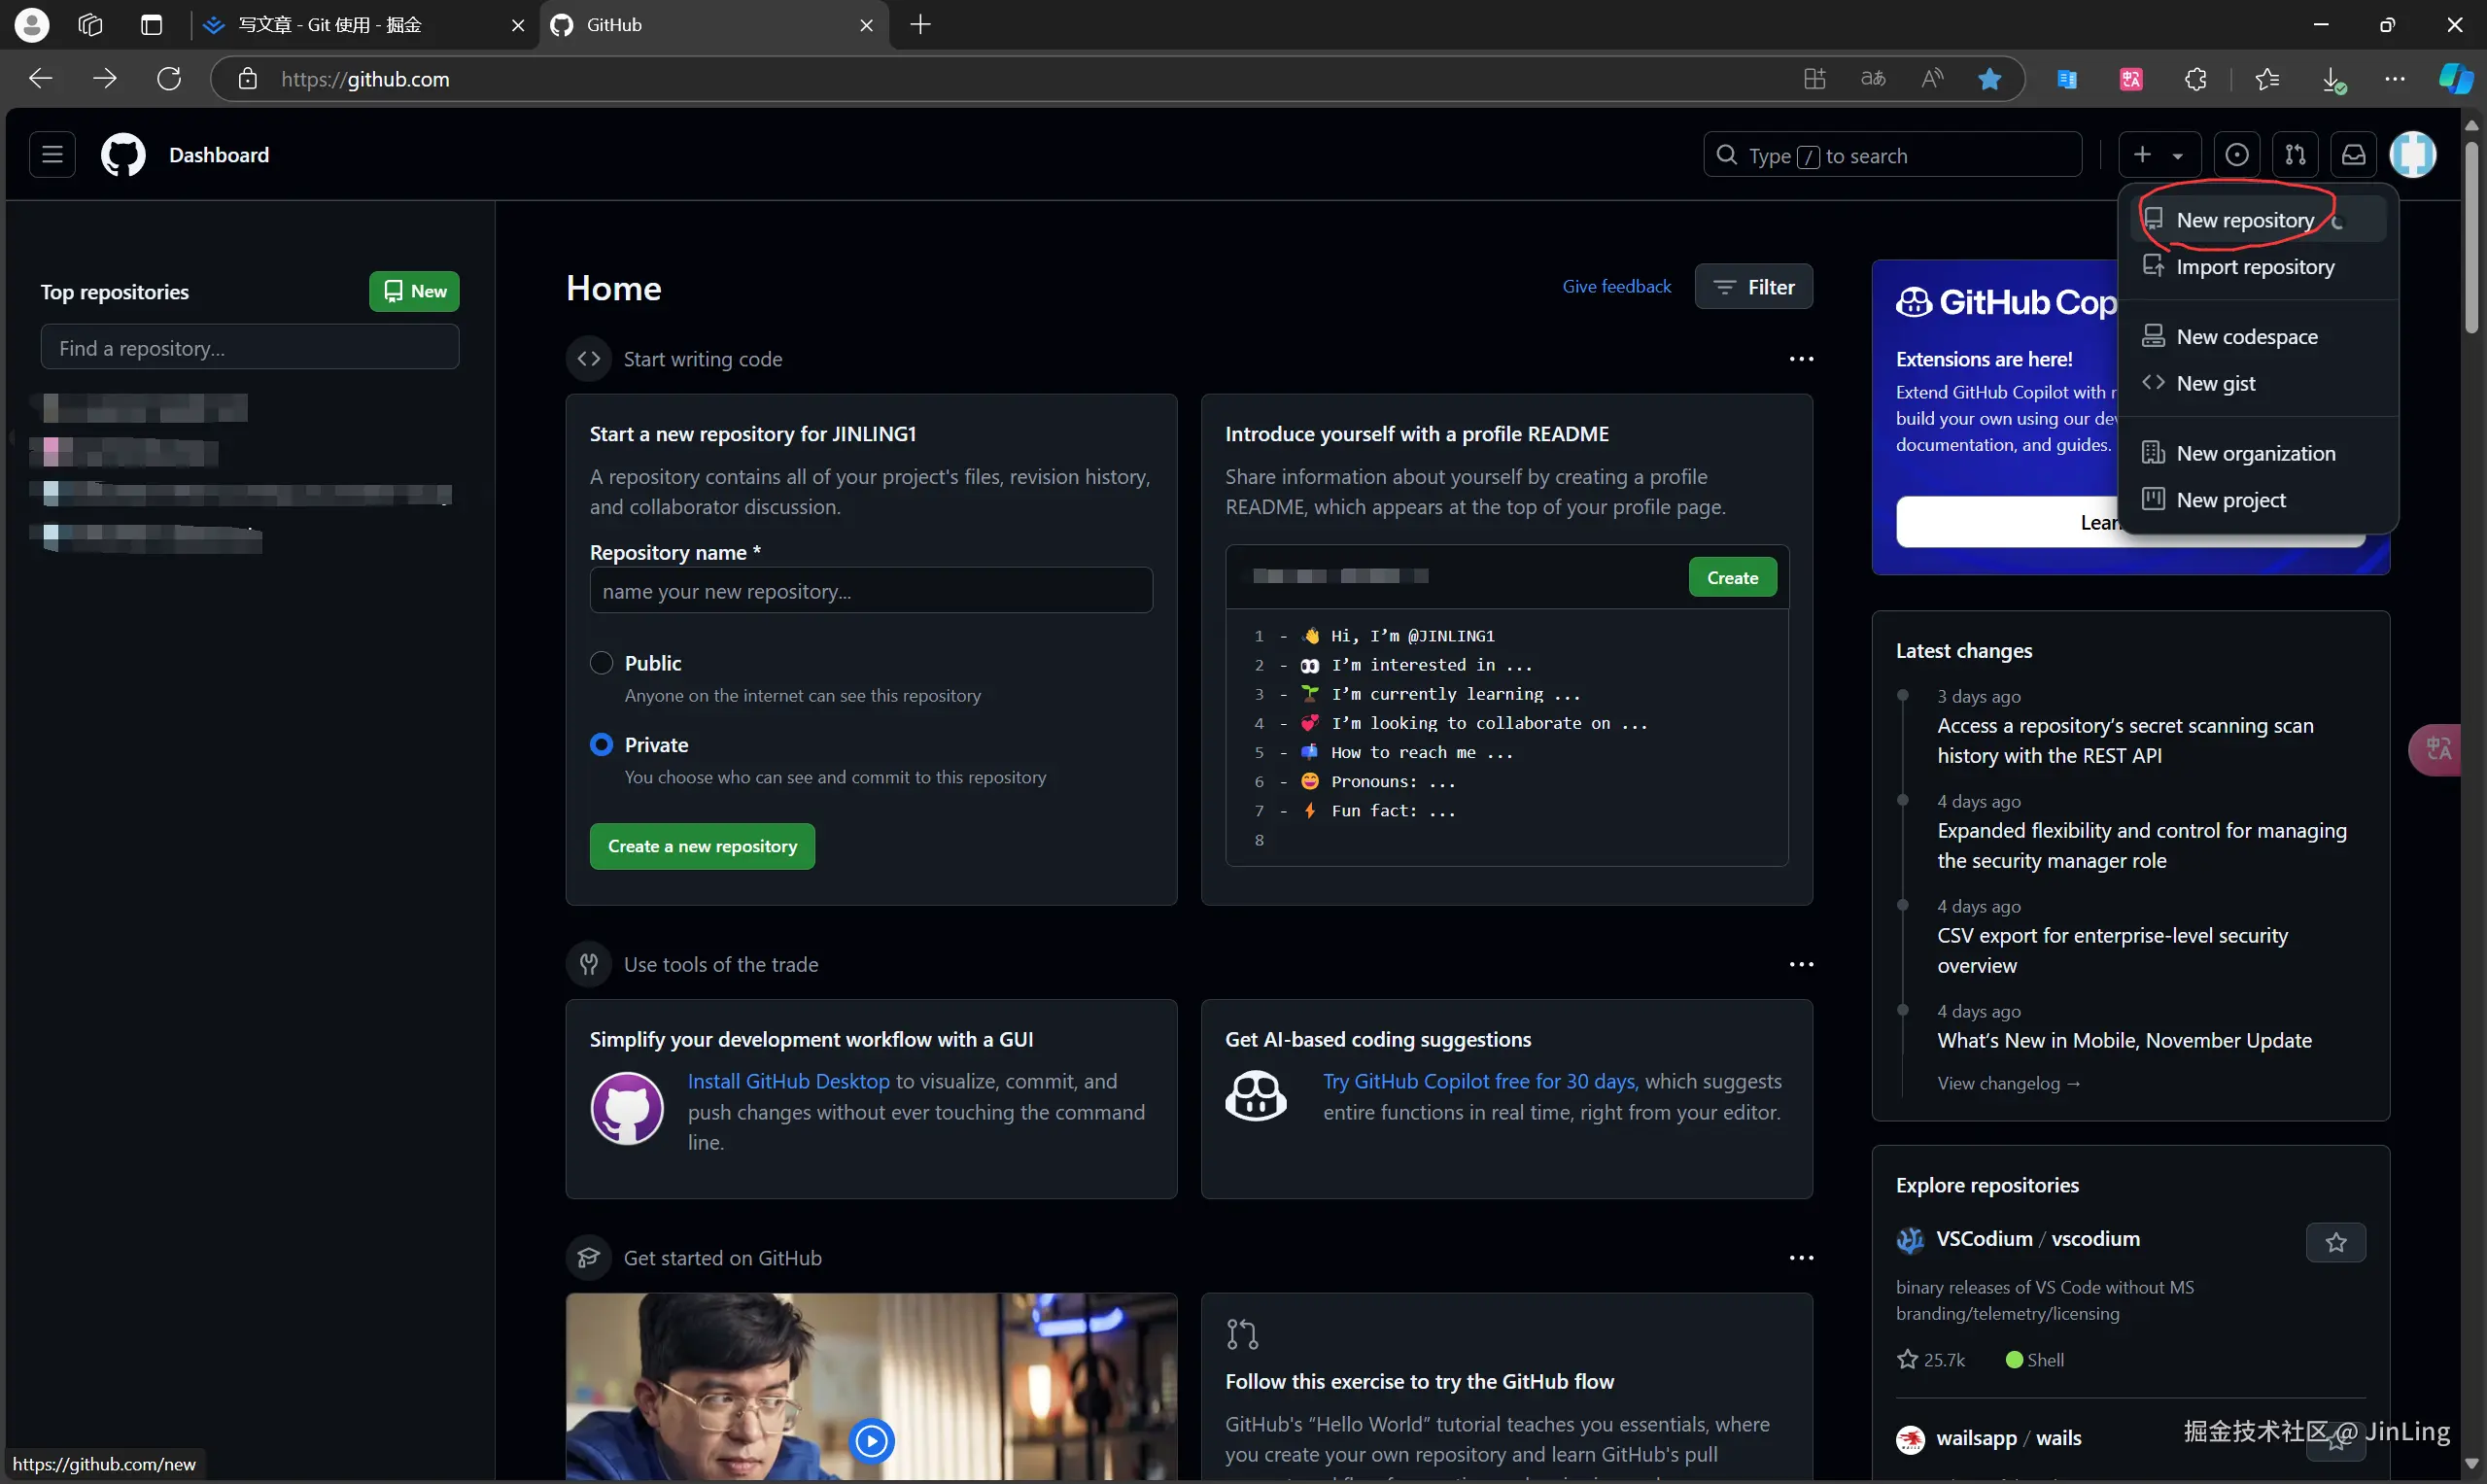This screenshot has height=1484, width=2487.
Task: Select the New gist menu item
Action: coord(2215,383)
